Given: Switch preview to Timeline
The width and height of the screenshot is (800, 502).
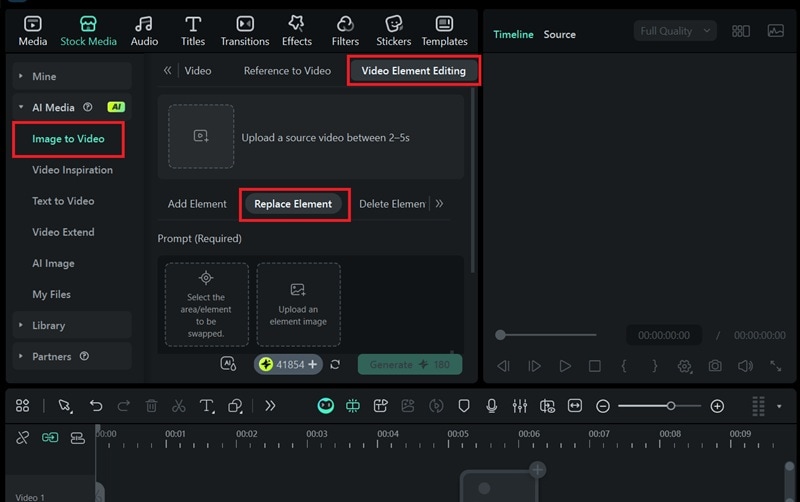Looking at the screenshot, I should pyautogui.click(x=513, y=34).
